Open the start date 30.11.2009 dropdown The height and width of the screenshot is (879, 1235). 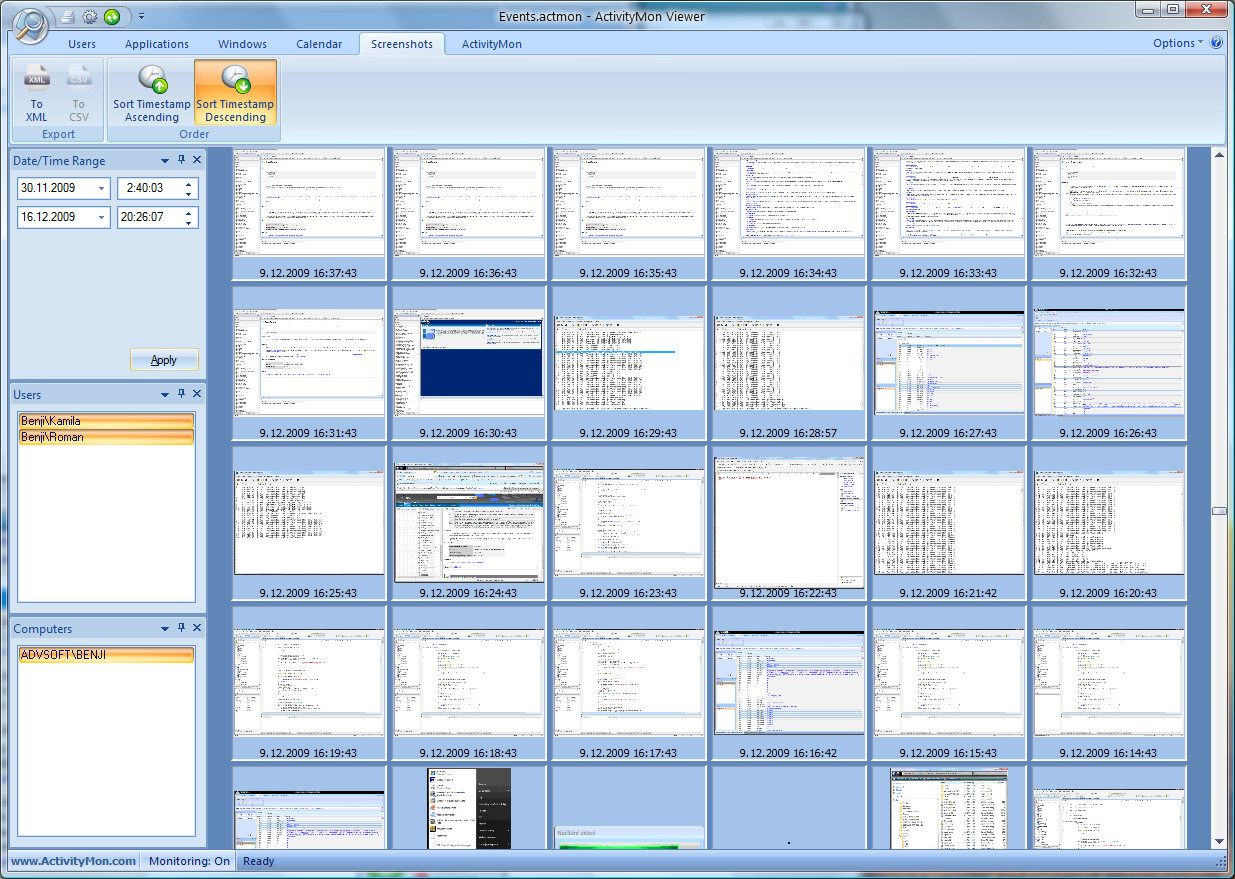[x=101, y=189]
